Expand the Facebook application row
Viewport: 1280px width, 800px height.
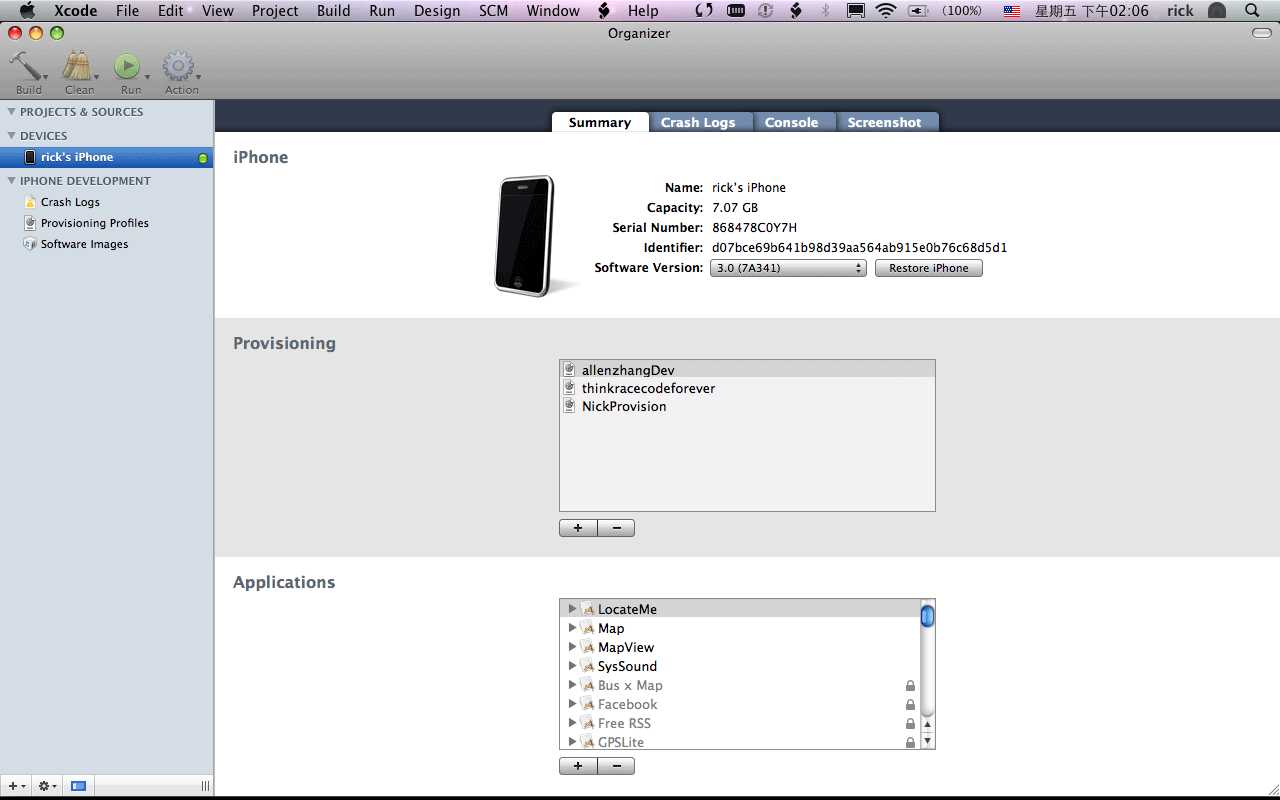[x=572, y=704]
